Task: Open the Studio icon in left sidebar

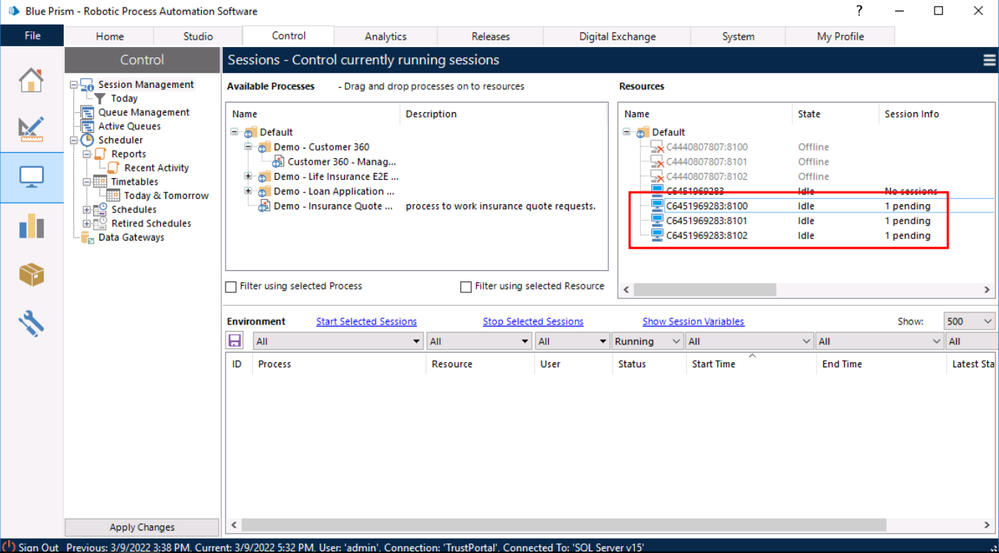Action: (x=31, y=128)
